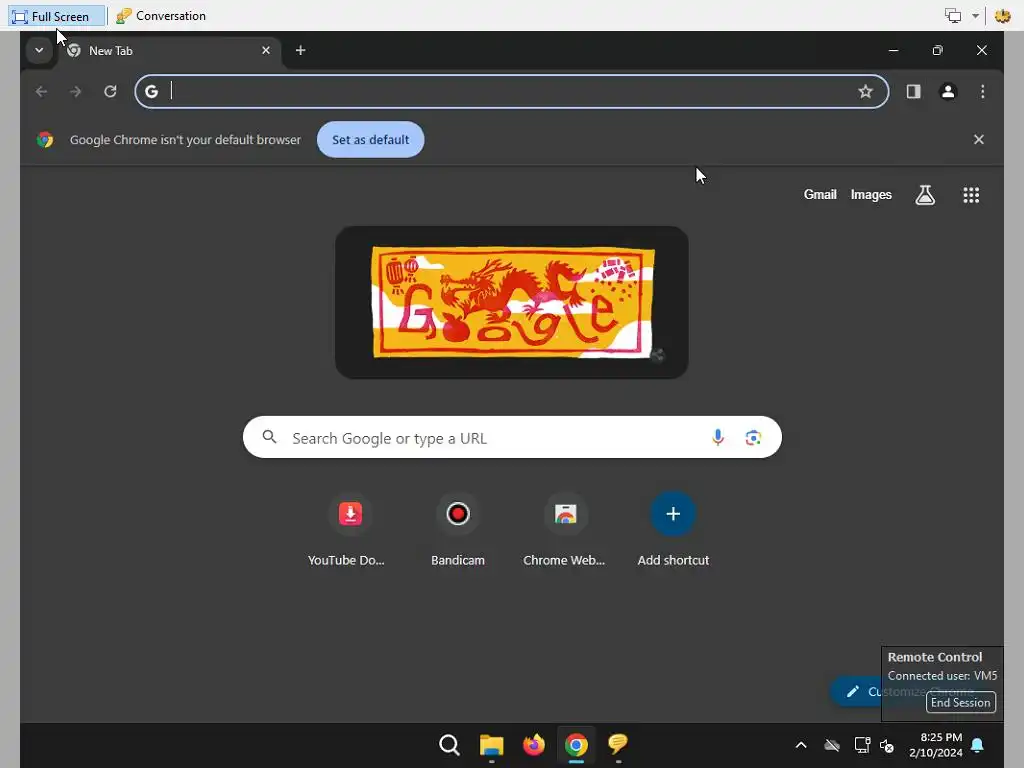The image size is (1024, 768).
Task: Open the Chrome profile menu
Action: point(948,91)
